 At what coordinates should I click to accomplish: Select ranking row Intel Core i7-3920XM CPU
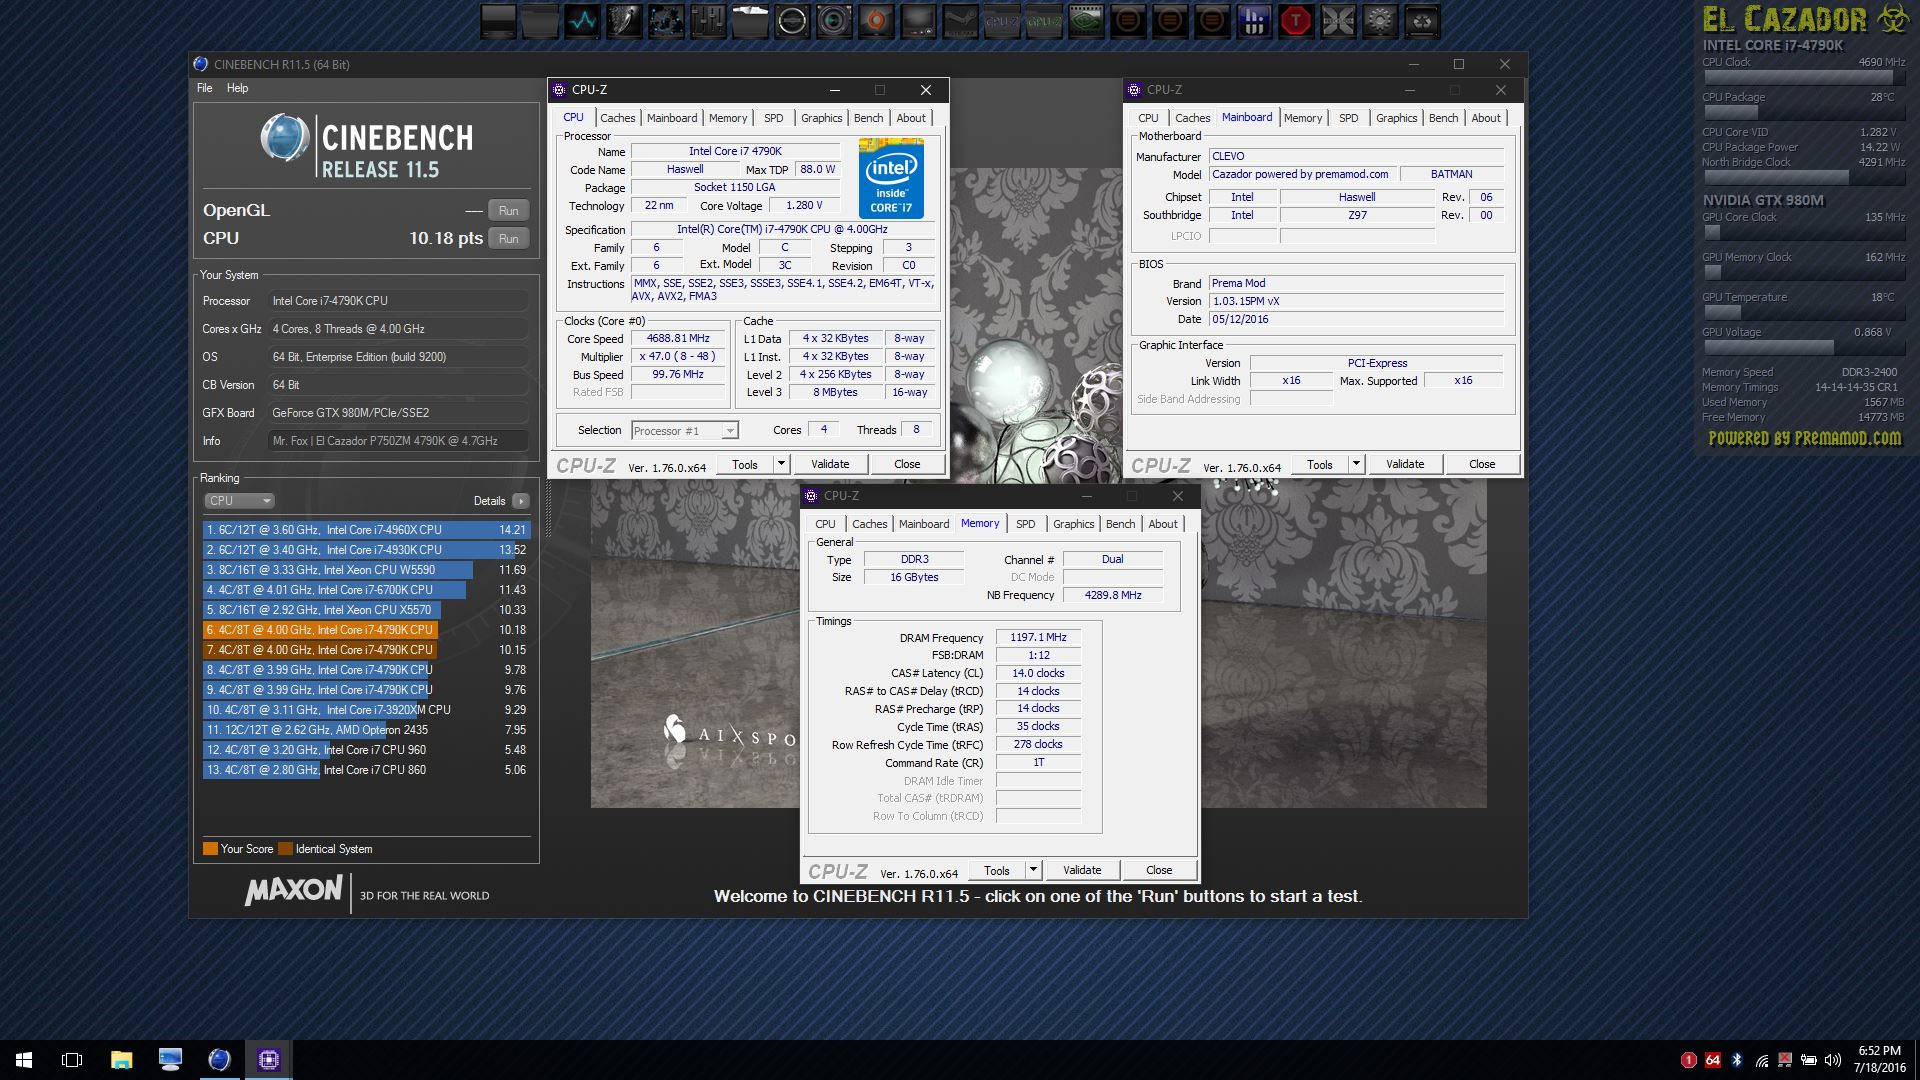(366, 710)
